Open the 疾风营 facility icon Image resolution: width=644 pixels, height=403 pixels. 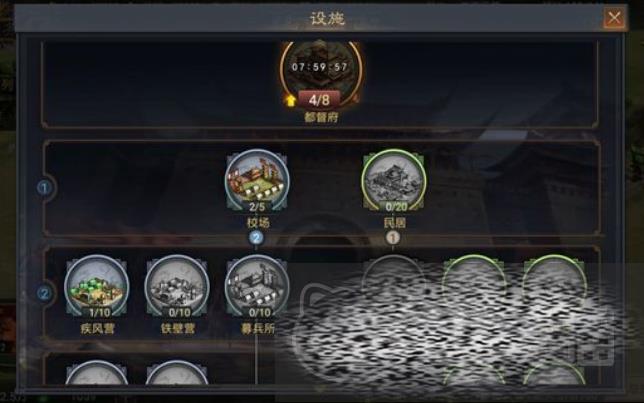(x=97, y=287)
